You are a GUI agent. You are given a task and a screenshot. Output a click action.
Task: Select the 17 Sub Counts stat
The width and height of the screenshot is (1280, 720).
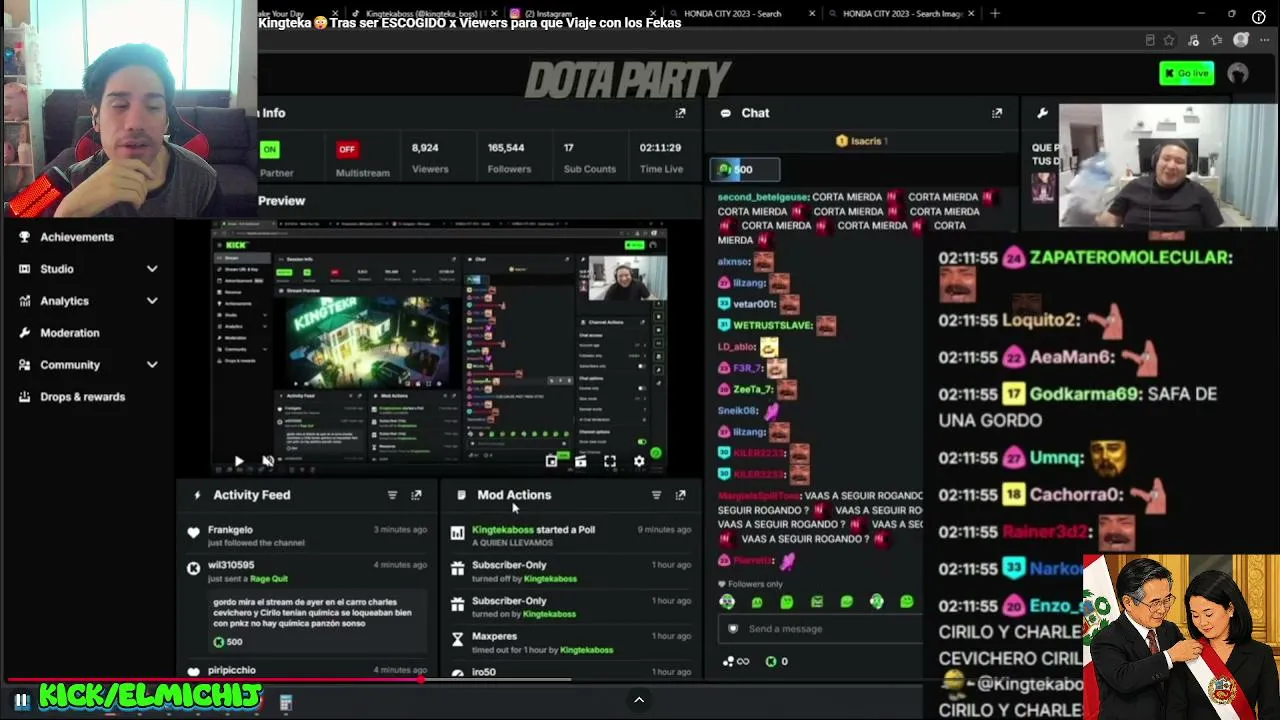coord(589,158)
